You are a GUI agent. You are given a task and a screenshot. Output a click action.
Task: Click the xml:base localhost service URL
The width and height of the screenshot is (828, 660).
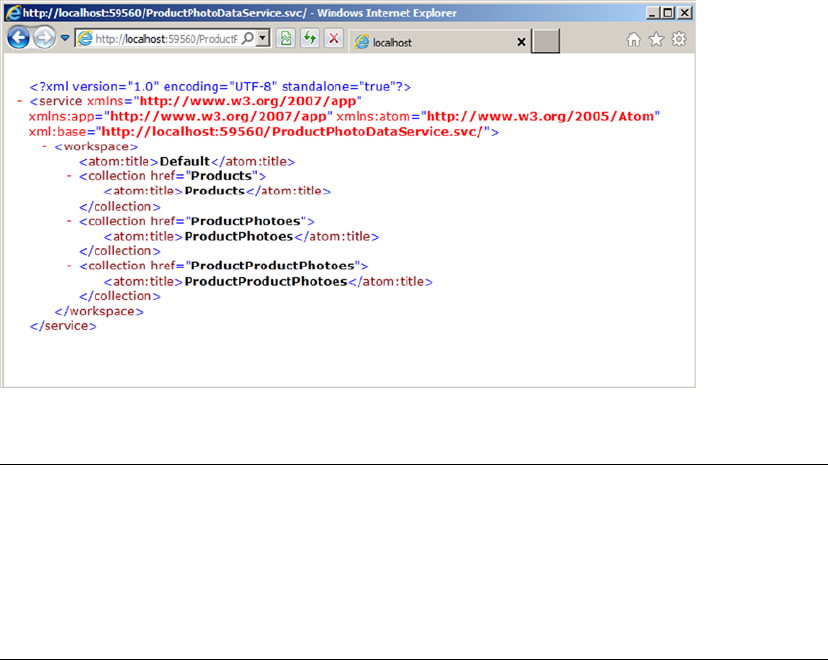tap(292, 131)
